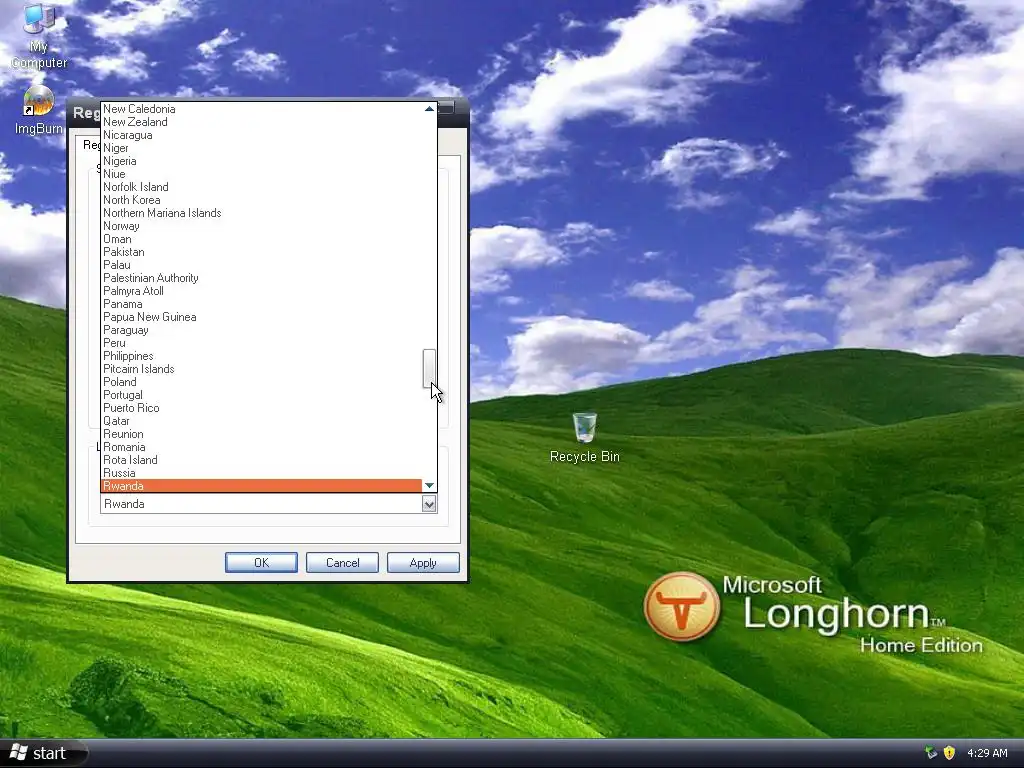Select Niger in the list
Viewport: 1024px width, 768px height.
coord(261,148)
